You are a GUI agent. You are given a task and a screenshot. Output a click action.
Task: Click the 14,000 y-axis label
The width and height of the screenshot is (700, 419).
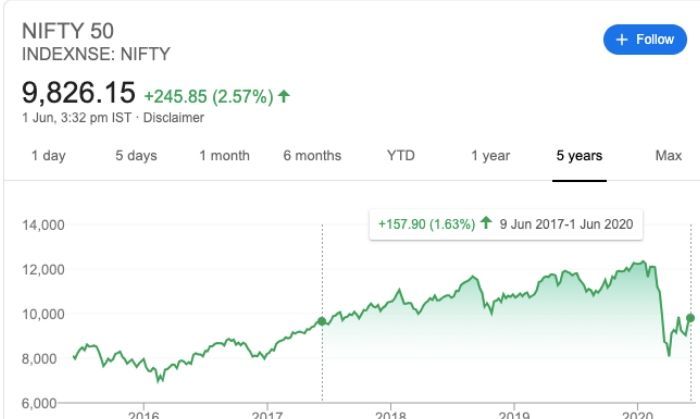[x=43, y=224]
